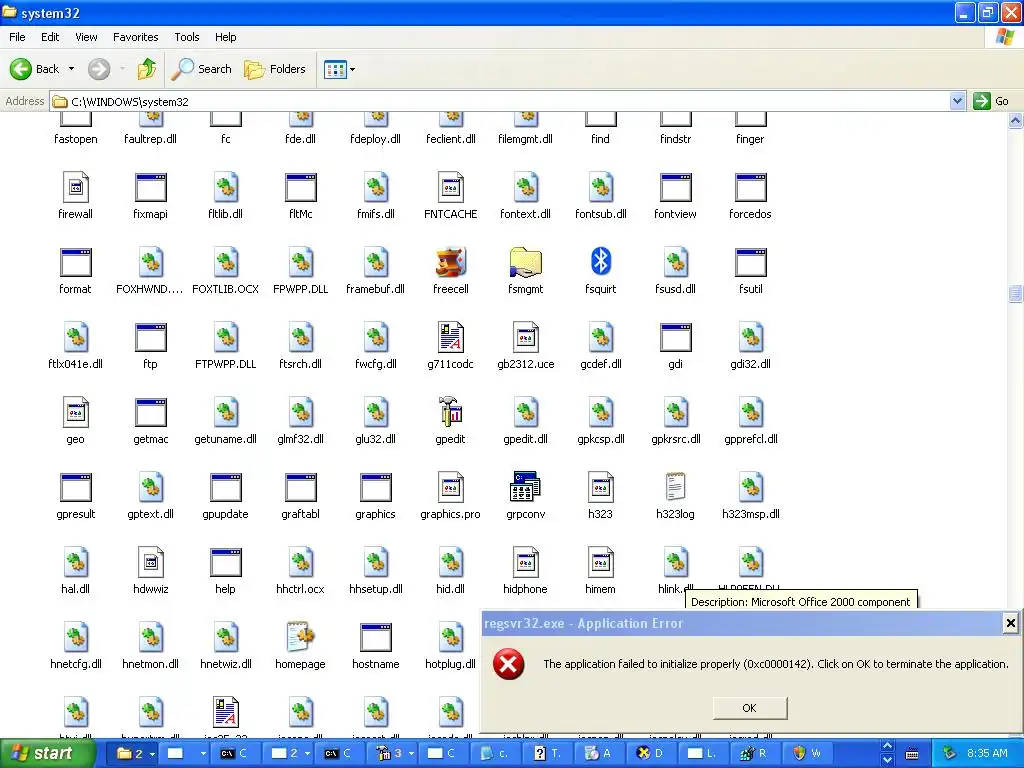Select the gpedit hammer icon
Viewport: 1024px width, 768px height.
point(451,412)
